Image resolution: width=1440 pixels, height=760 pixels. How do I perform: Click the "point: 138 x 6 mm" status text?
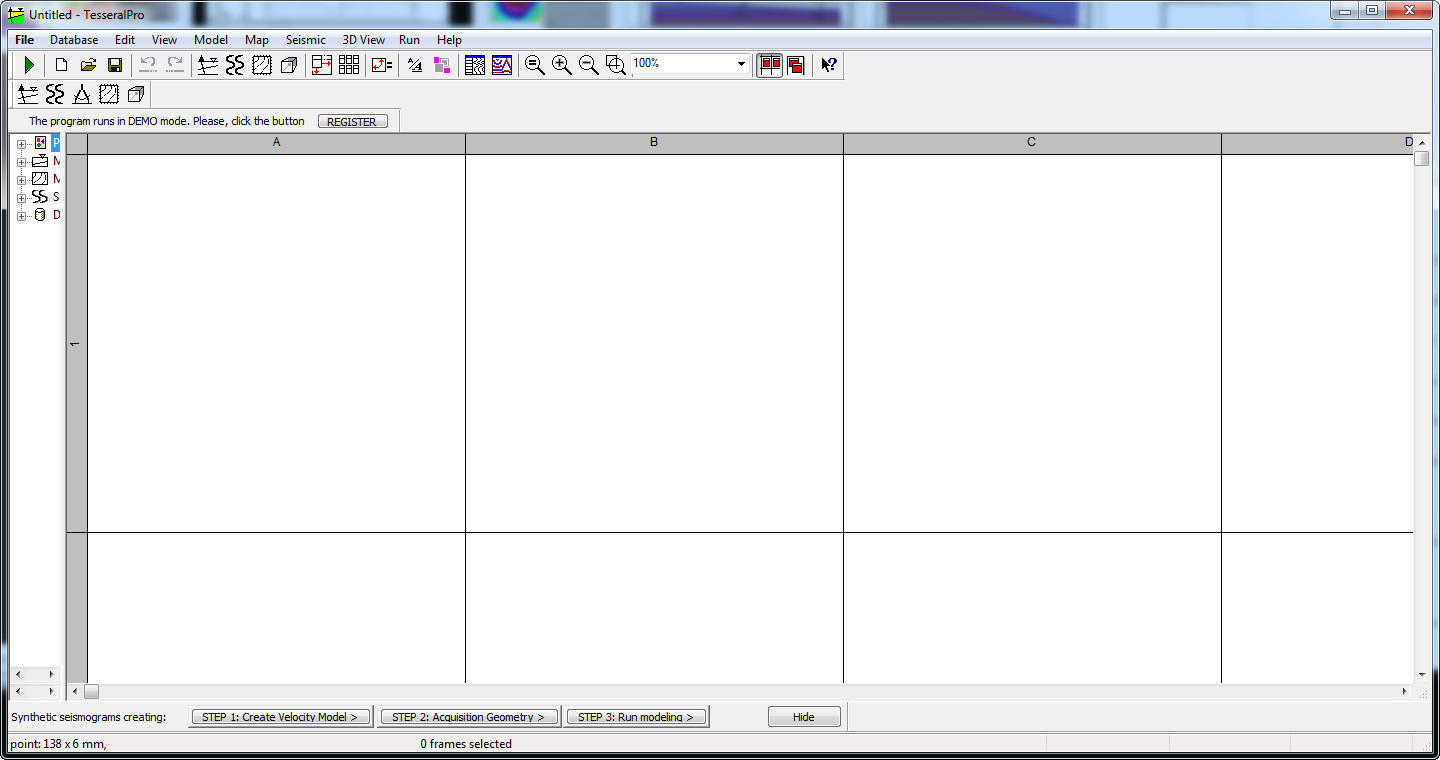(58, 744)
